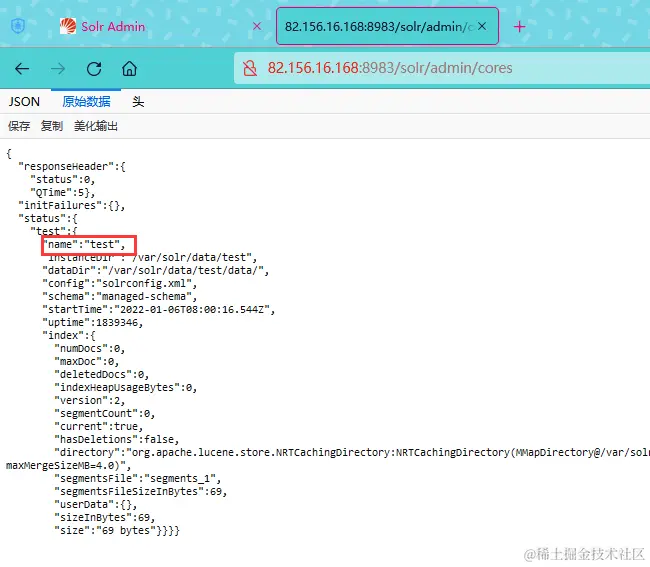650x567 pixels.
Task: Click the Solr Admin tab favicon
Action: (x=68, y=27)
